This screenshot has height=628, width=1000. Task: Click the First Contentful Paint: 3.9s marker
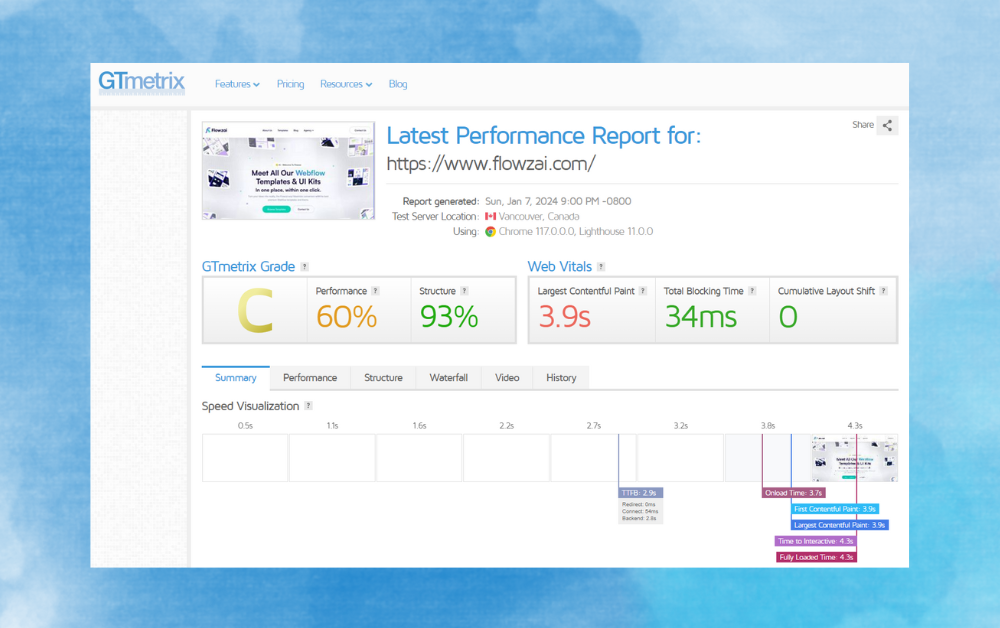pos(835,509)
